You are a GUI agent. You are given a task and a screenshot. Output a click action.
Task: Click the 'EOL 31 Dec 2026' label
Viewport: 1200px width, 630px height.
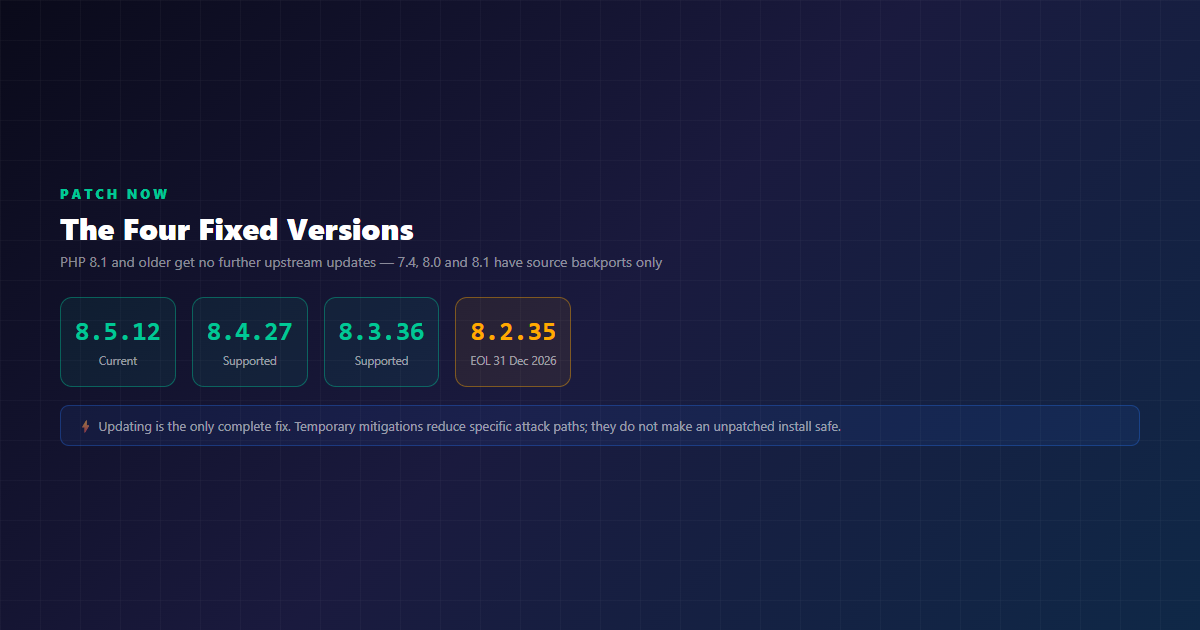(x=513, y=361)
